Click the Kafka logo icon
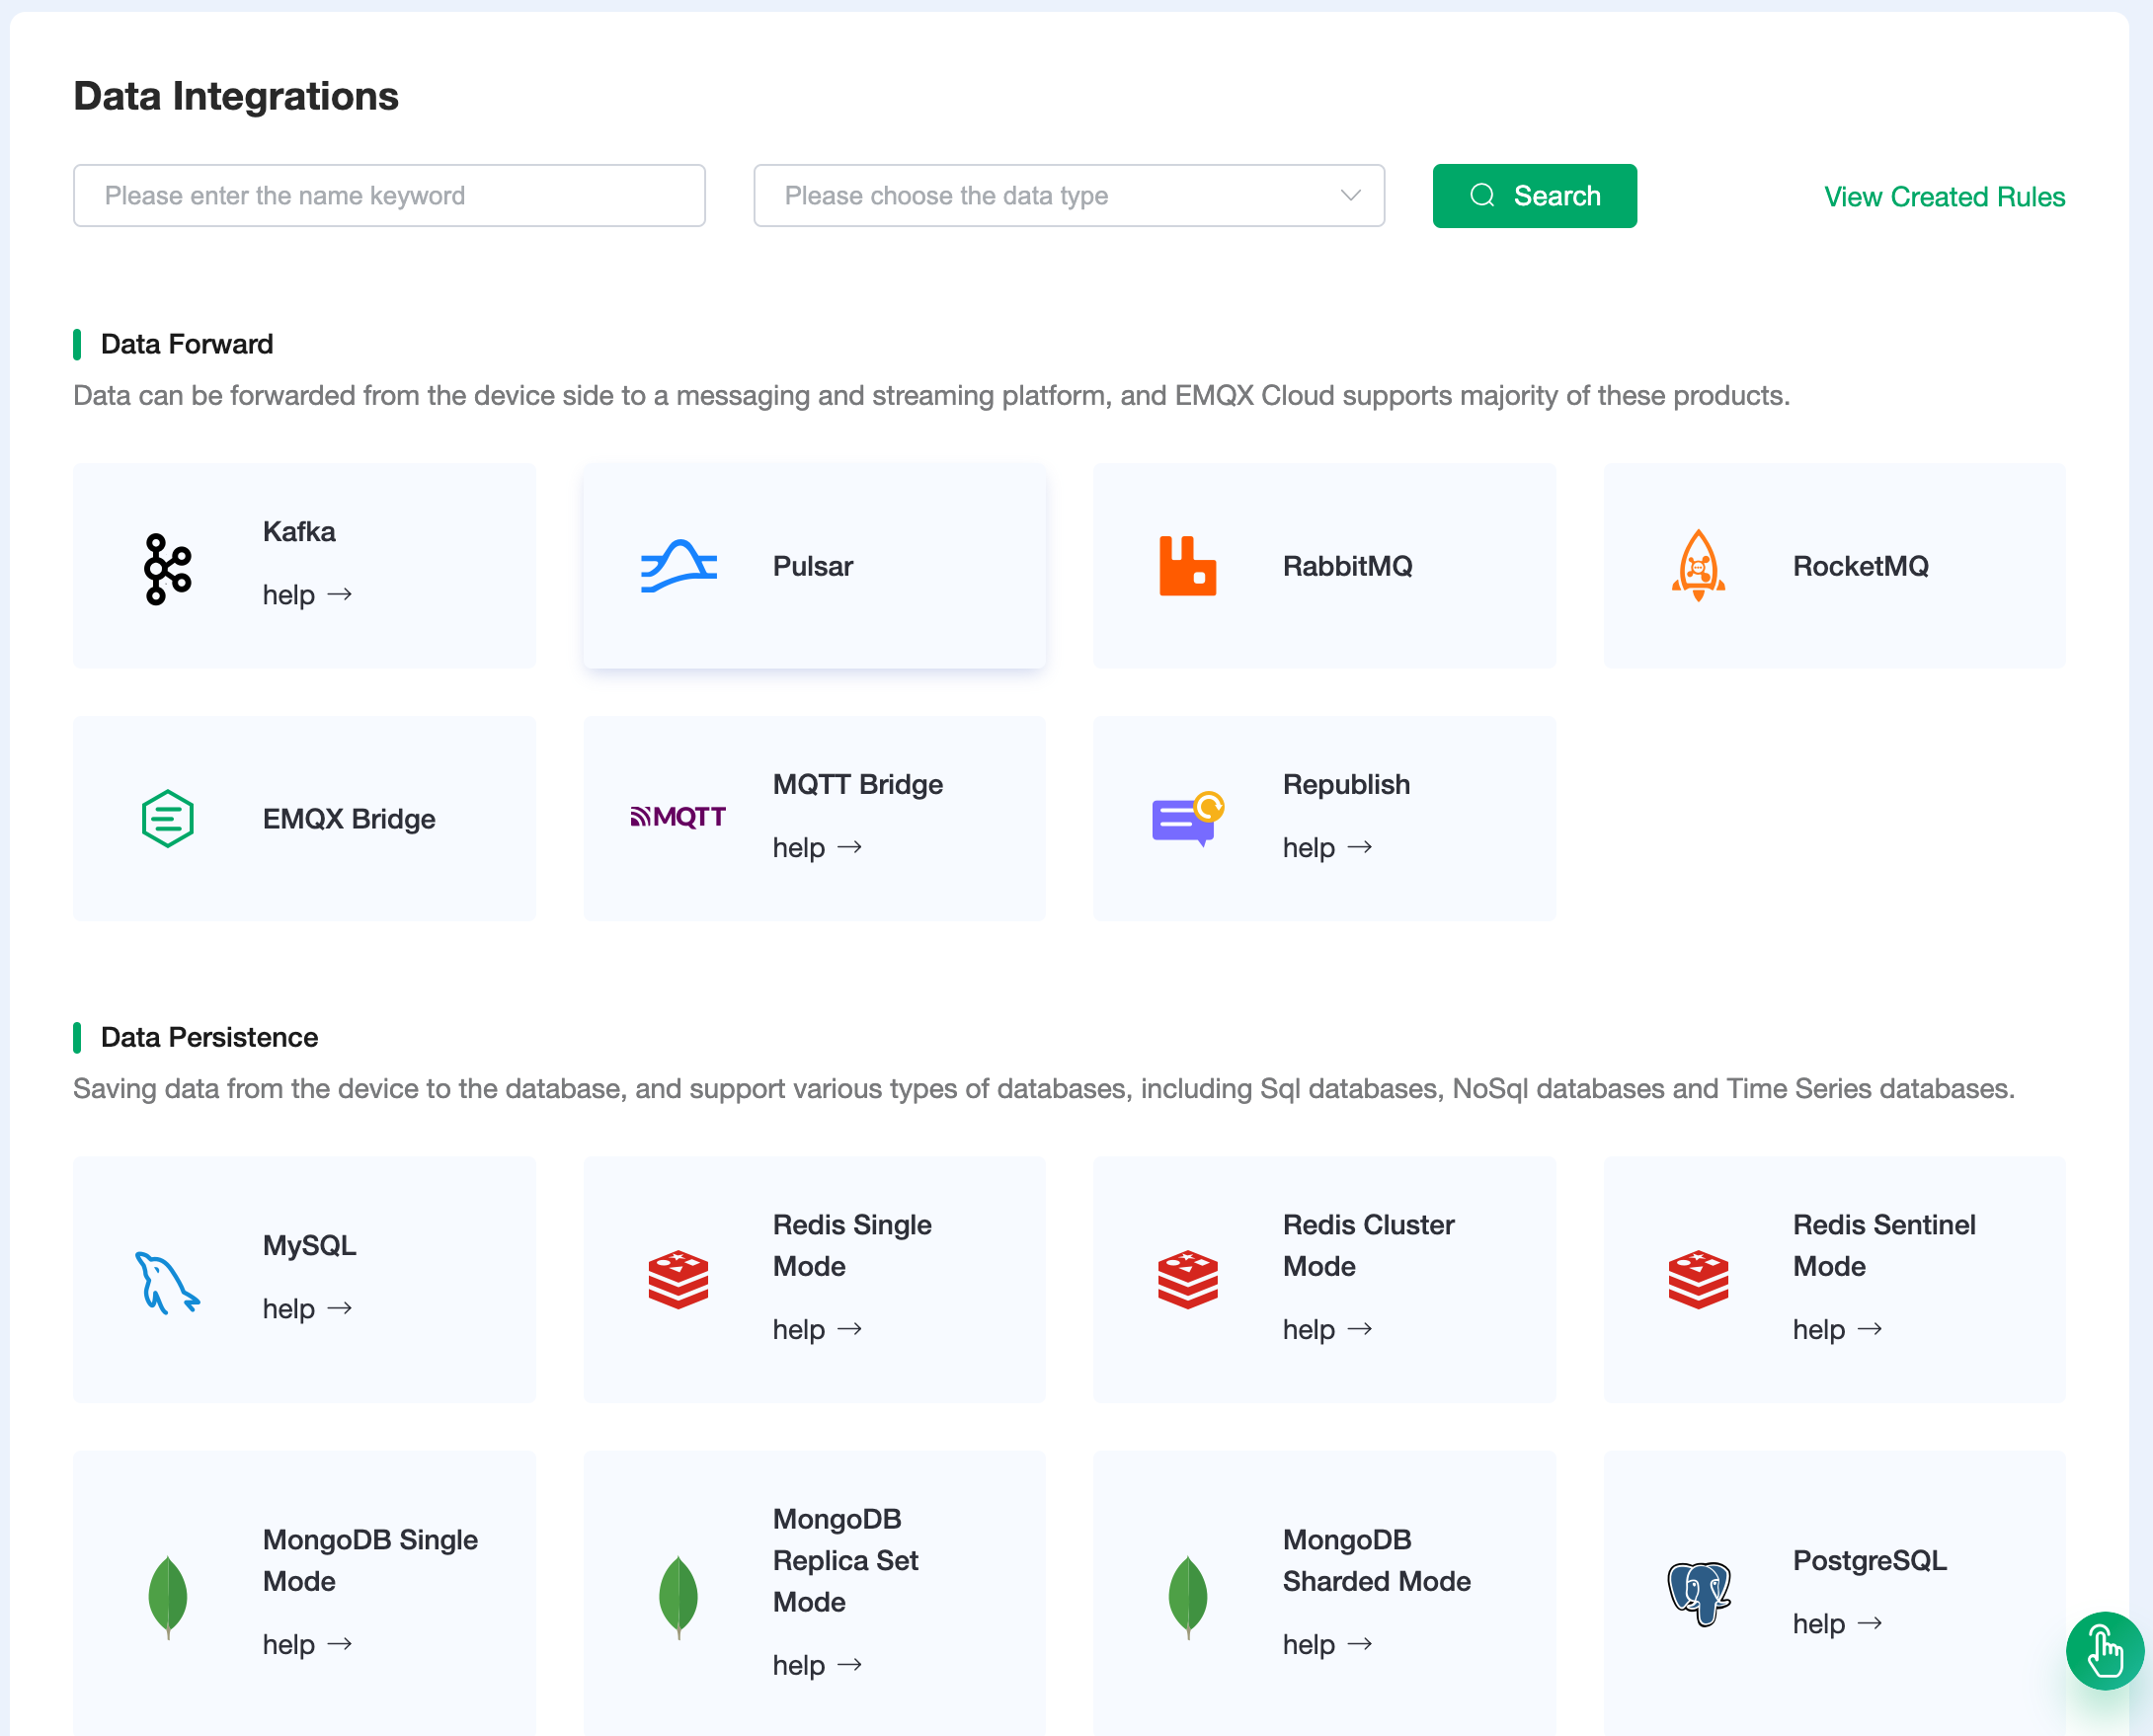 (167, 568)
